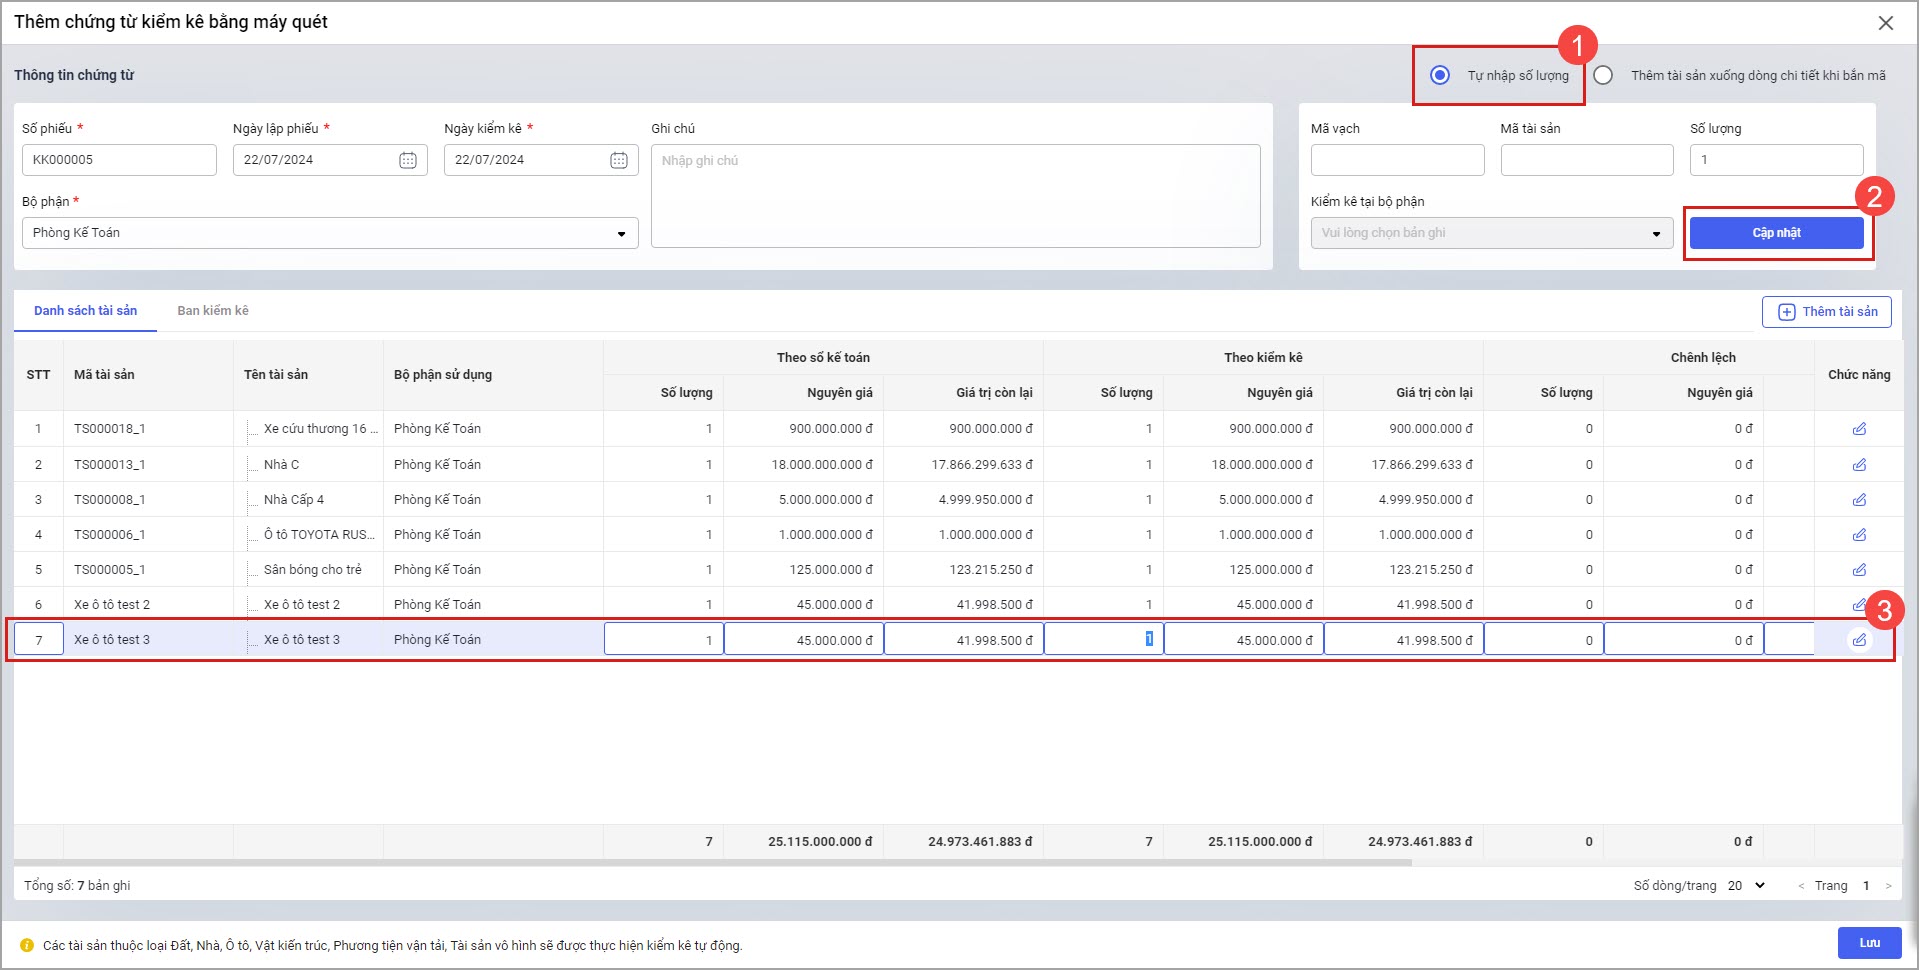Viewport: 1919px width, 970px height.
Task: Click edit icon for Nhà Cấp 4 row
Action: pyautogui.click(x=1859, y=500)
